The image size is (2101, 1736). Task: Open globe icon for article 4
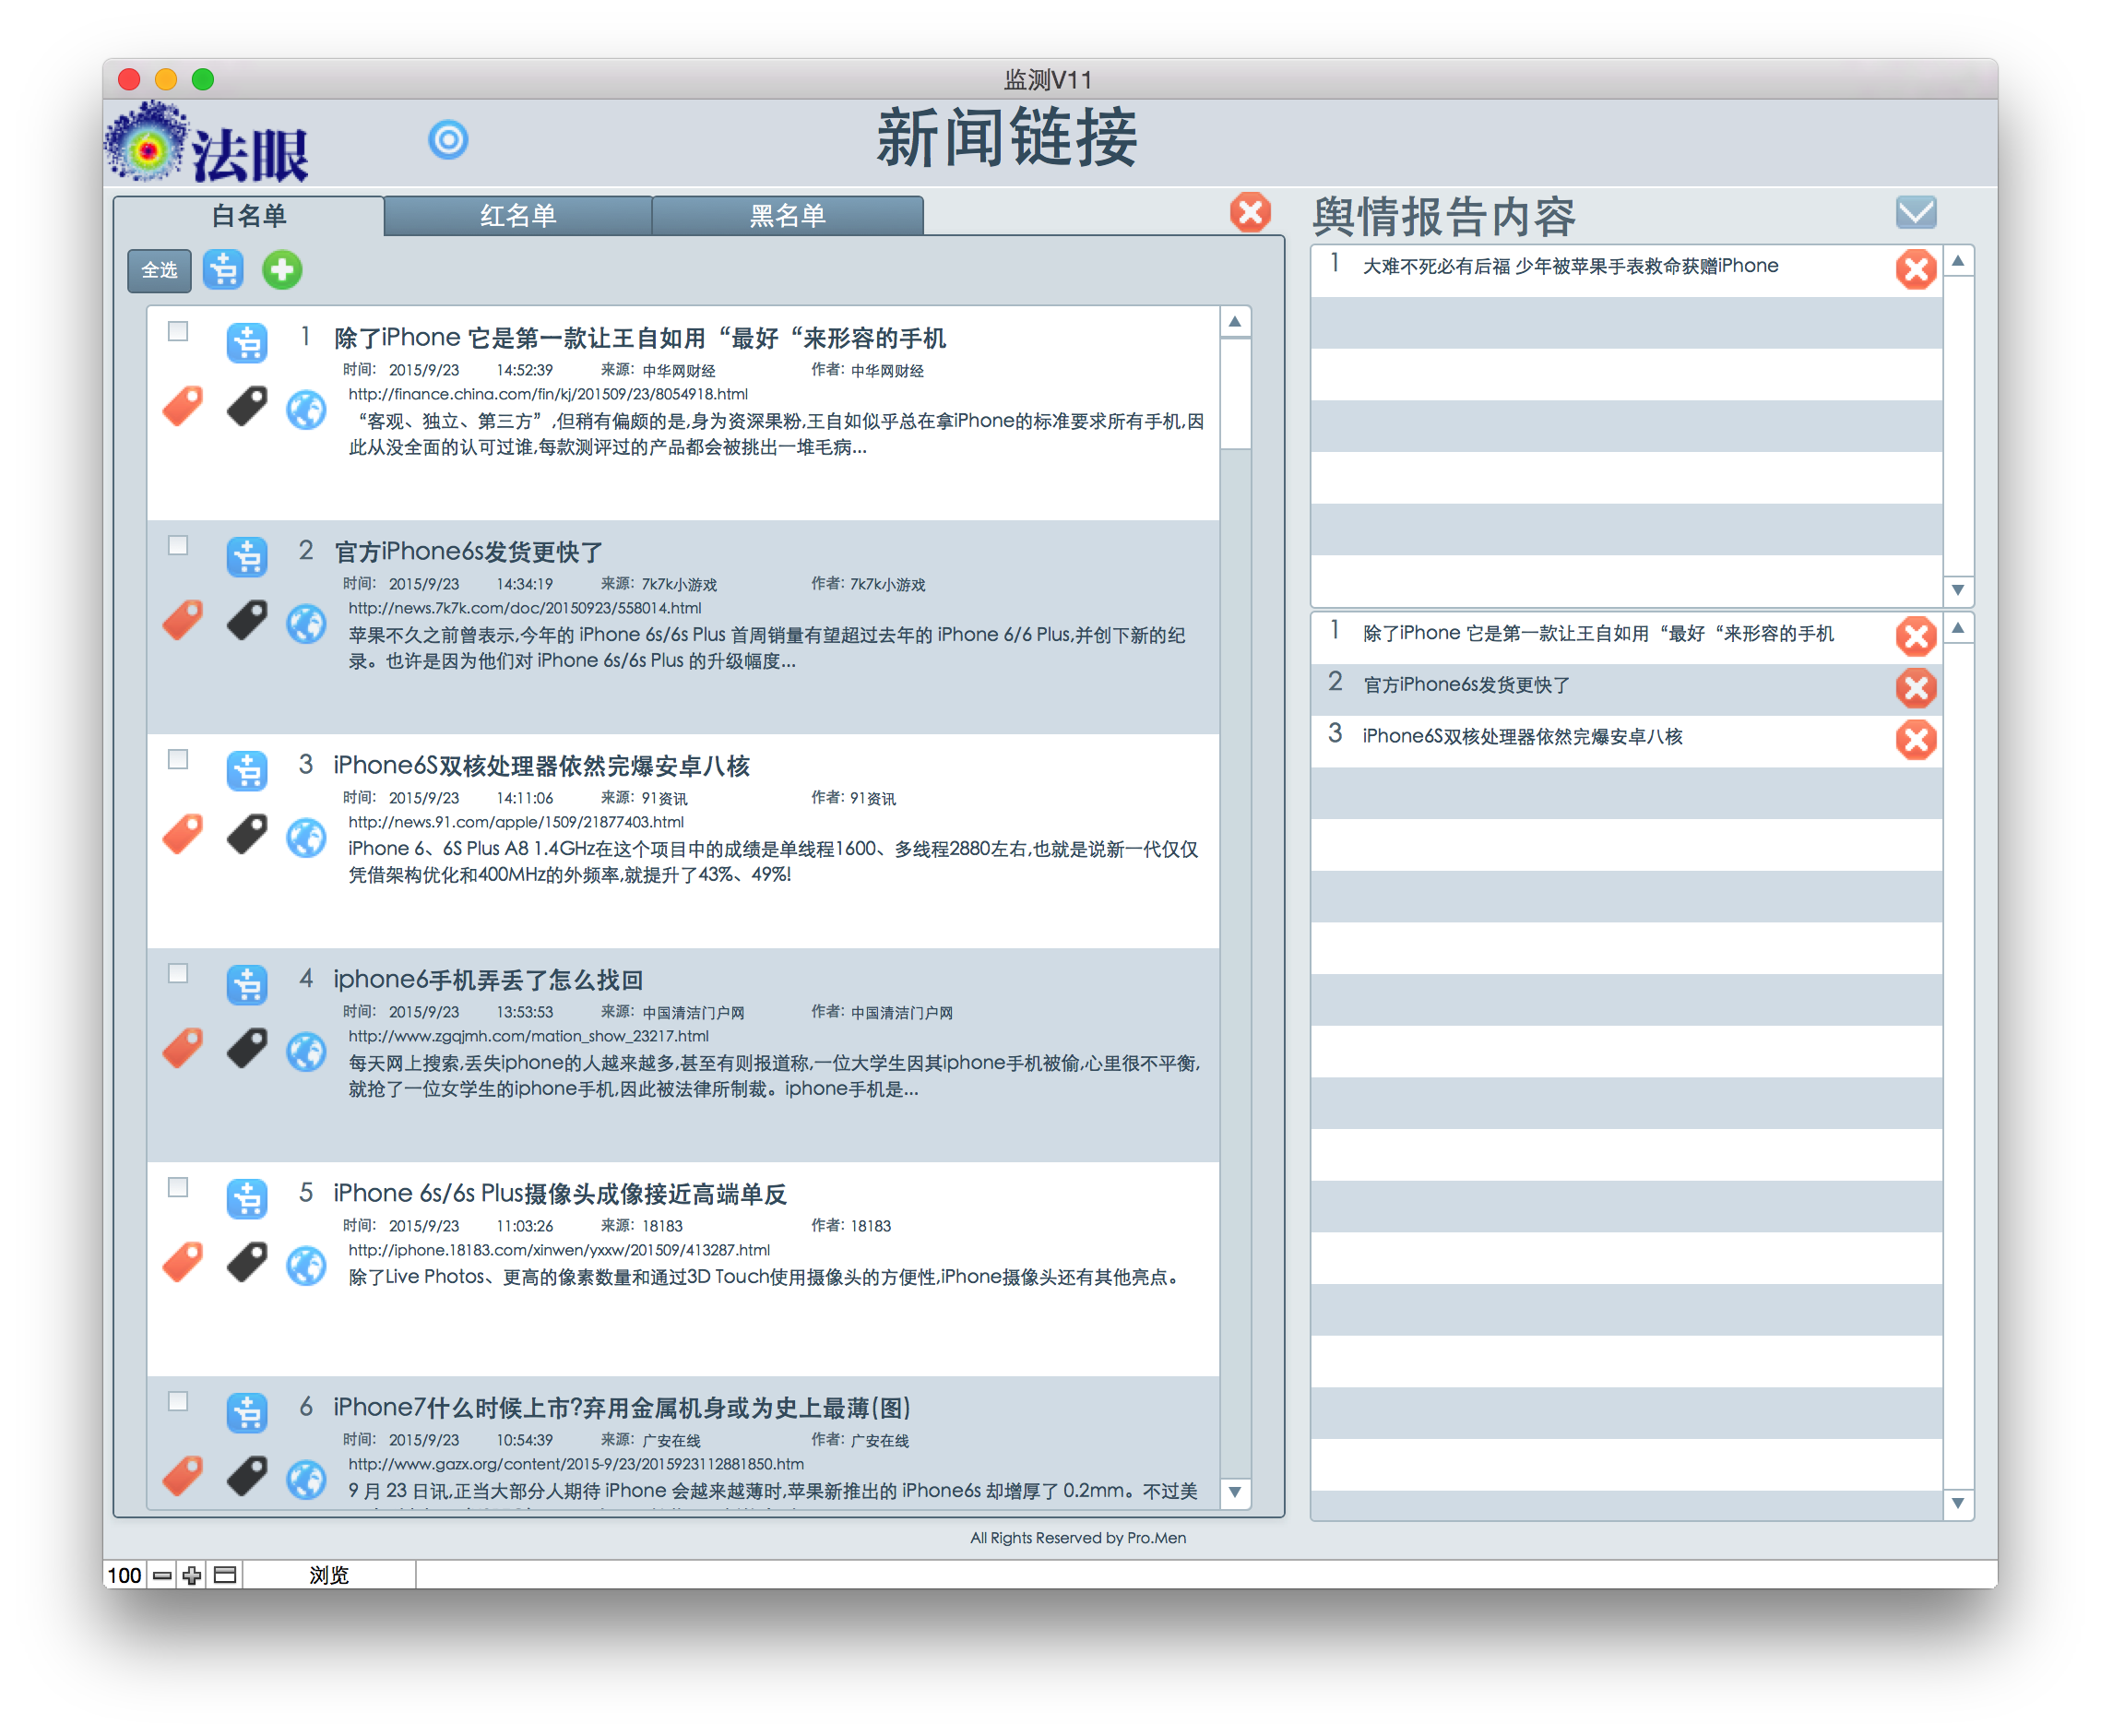(x=306, y=1052)
